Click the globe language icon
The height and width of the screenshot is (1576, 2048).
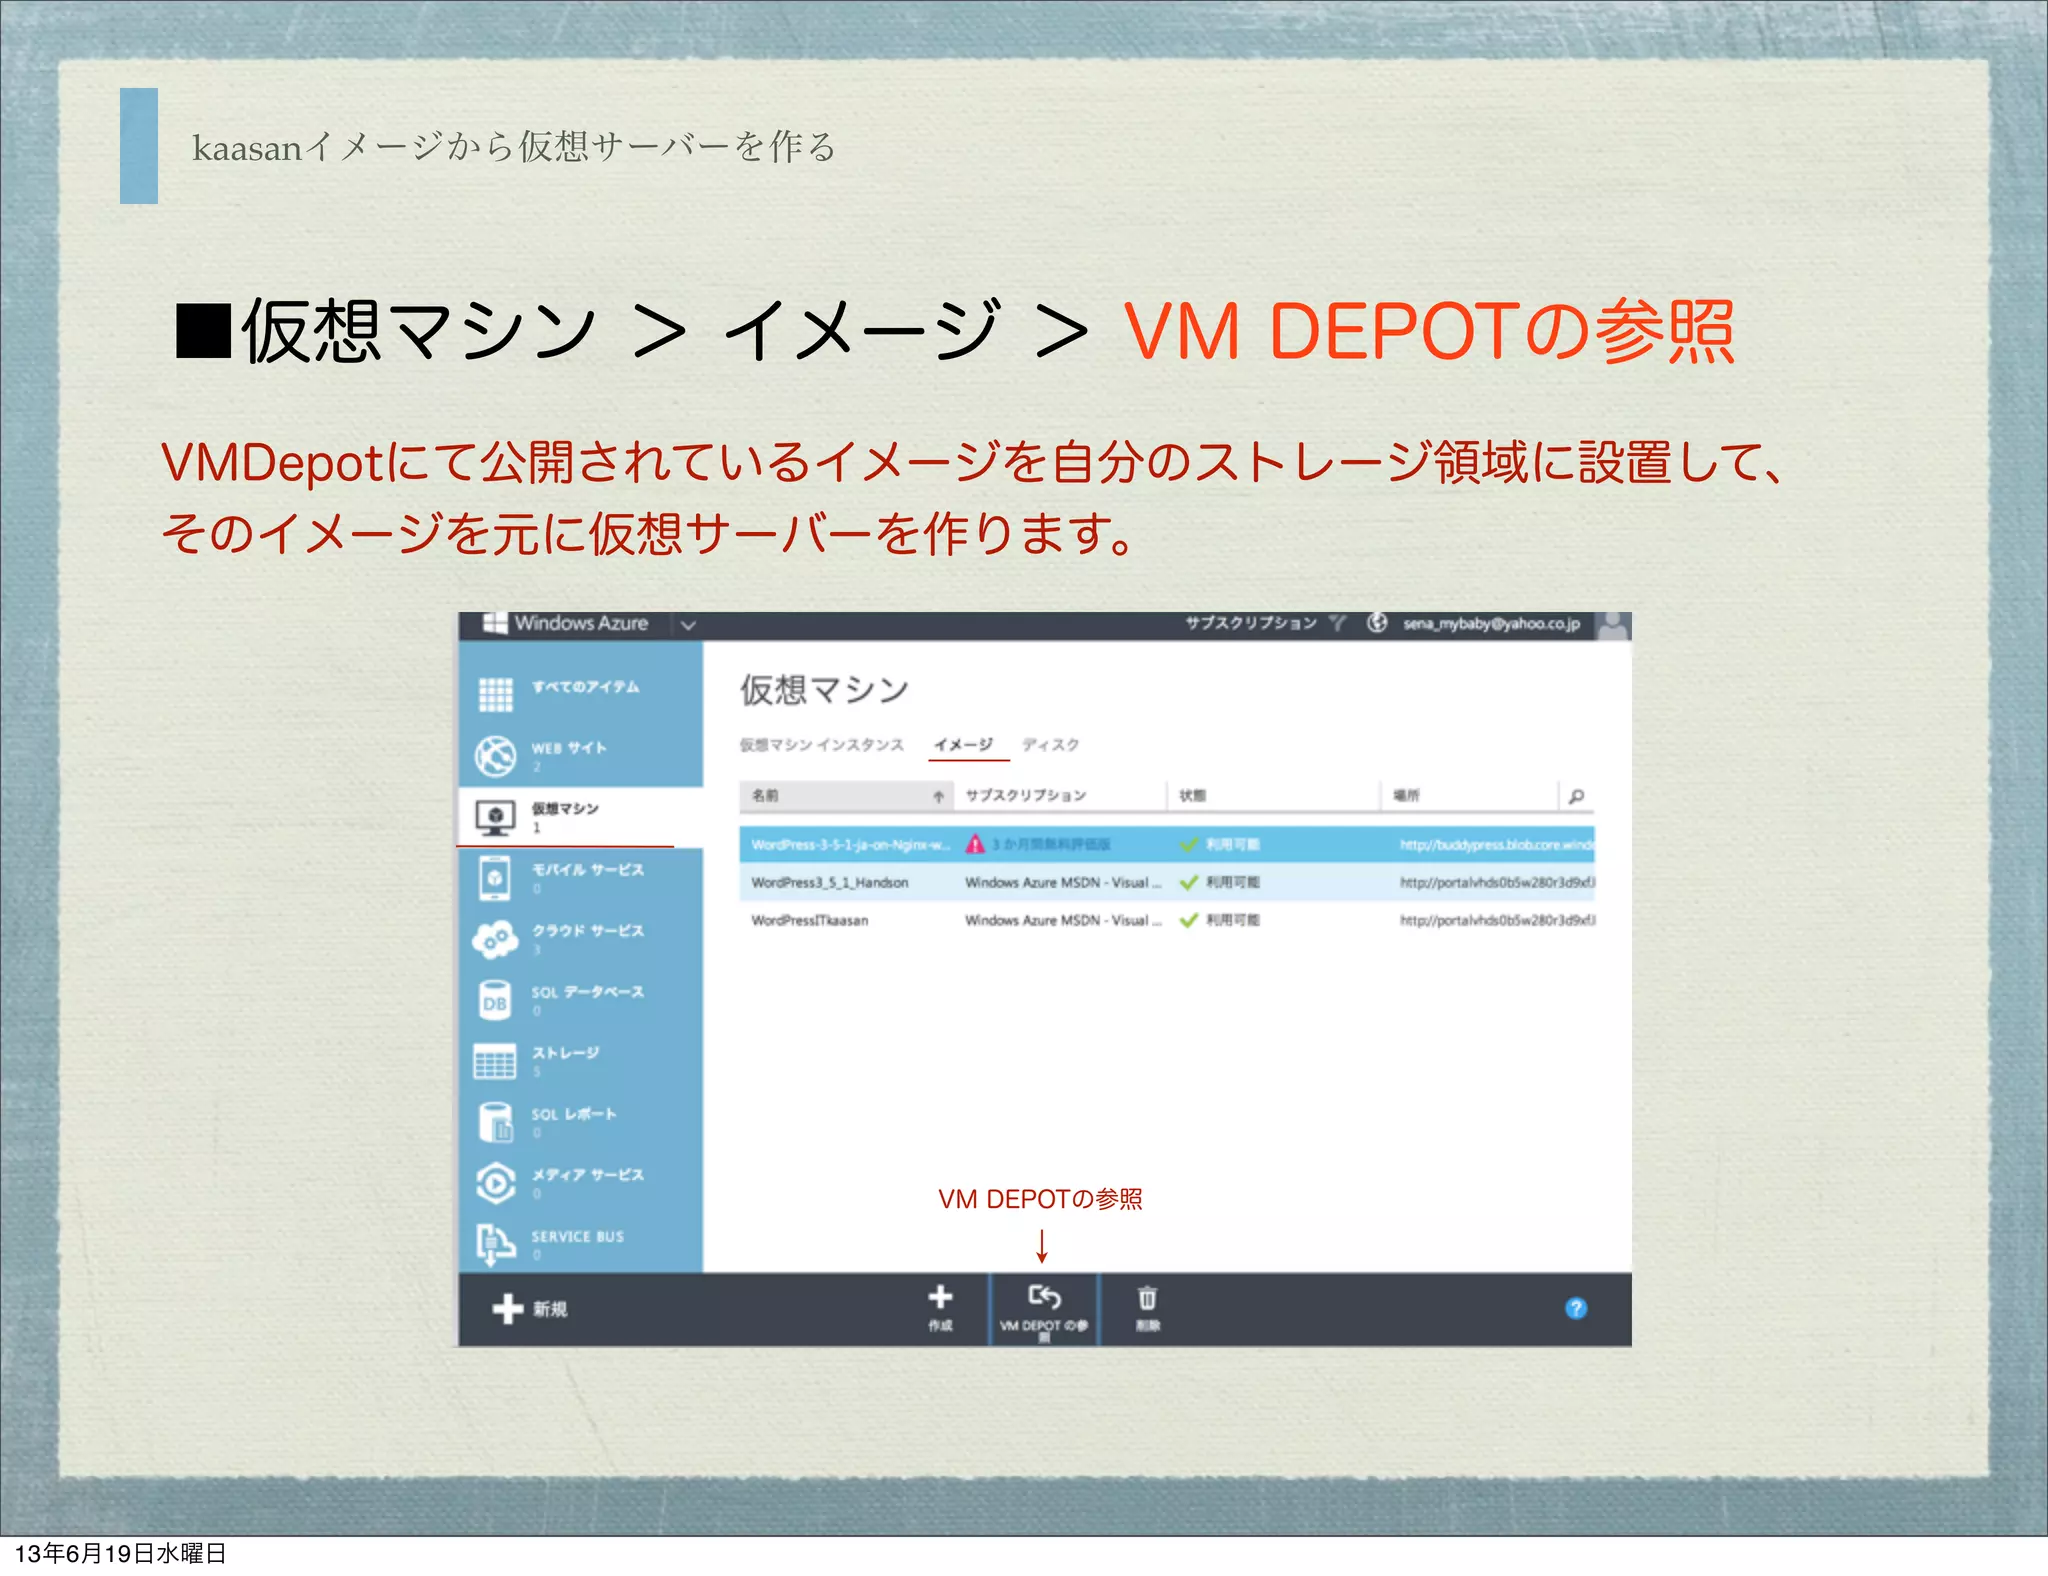click(1377, 623)
